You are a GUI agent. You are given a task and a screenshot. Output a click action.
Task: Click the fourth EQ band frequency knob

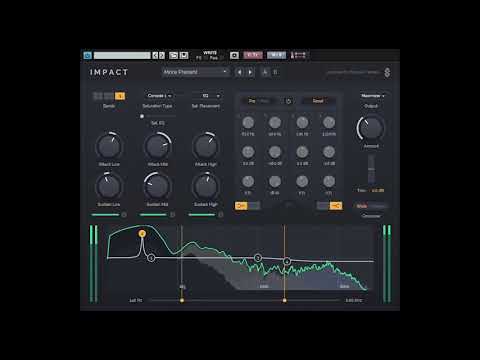pos(329,123)
